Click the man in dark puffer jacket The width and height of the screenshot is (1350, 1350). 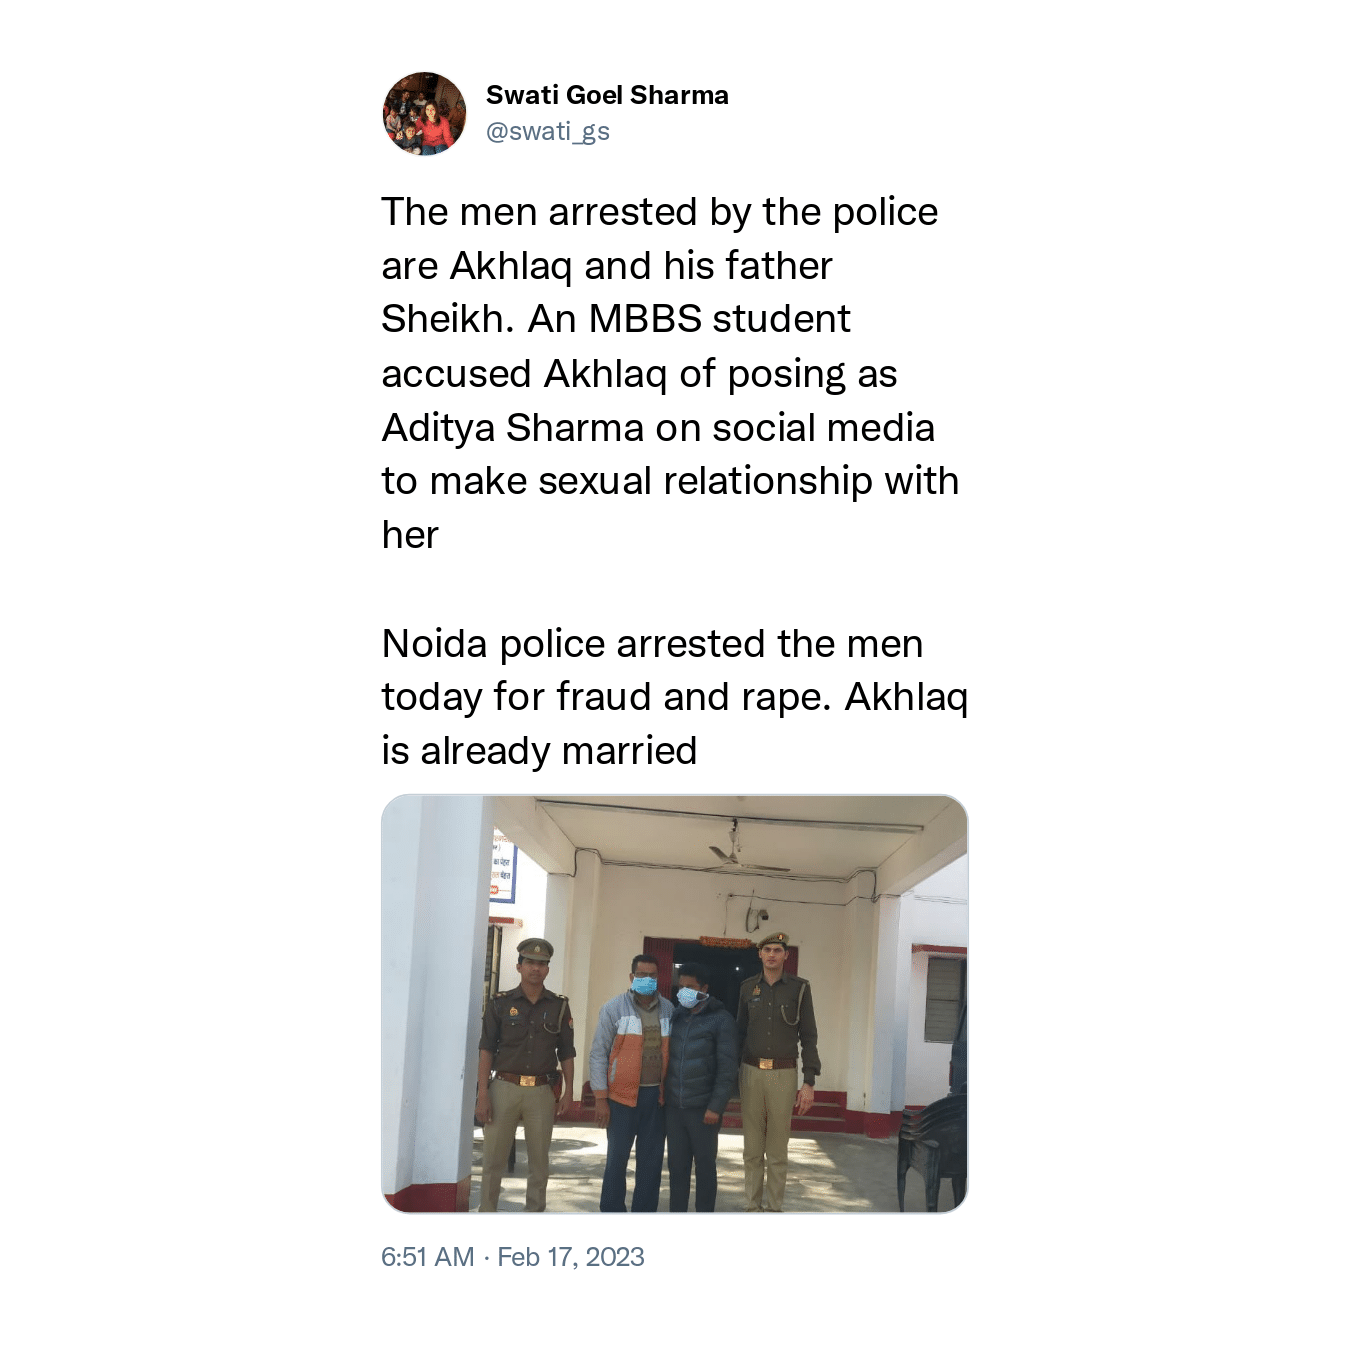tap(699, 1087)
